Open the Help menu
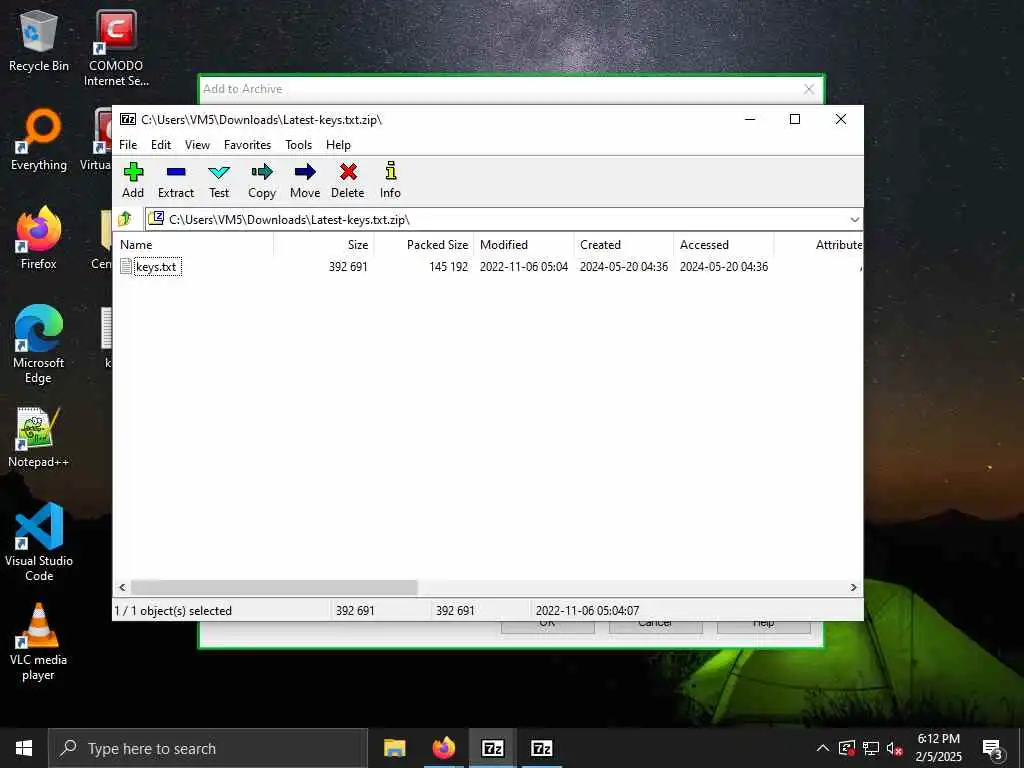The image size is (1024, 768). click(338, 145)
